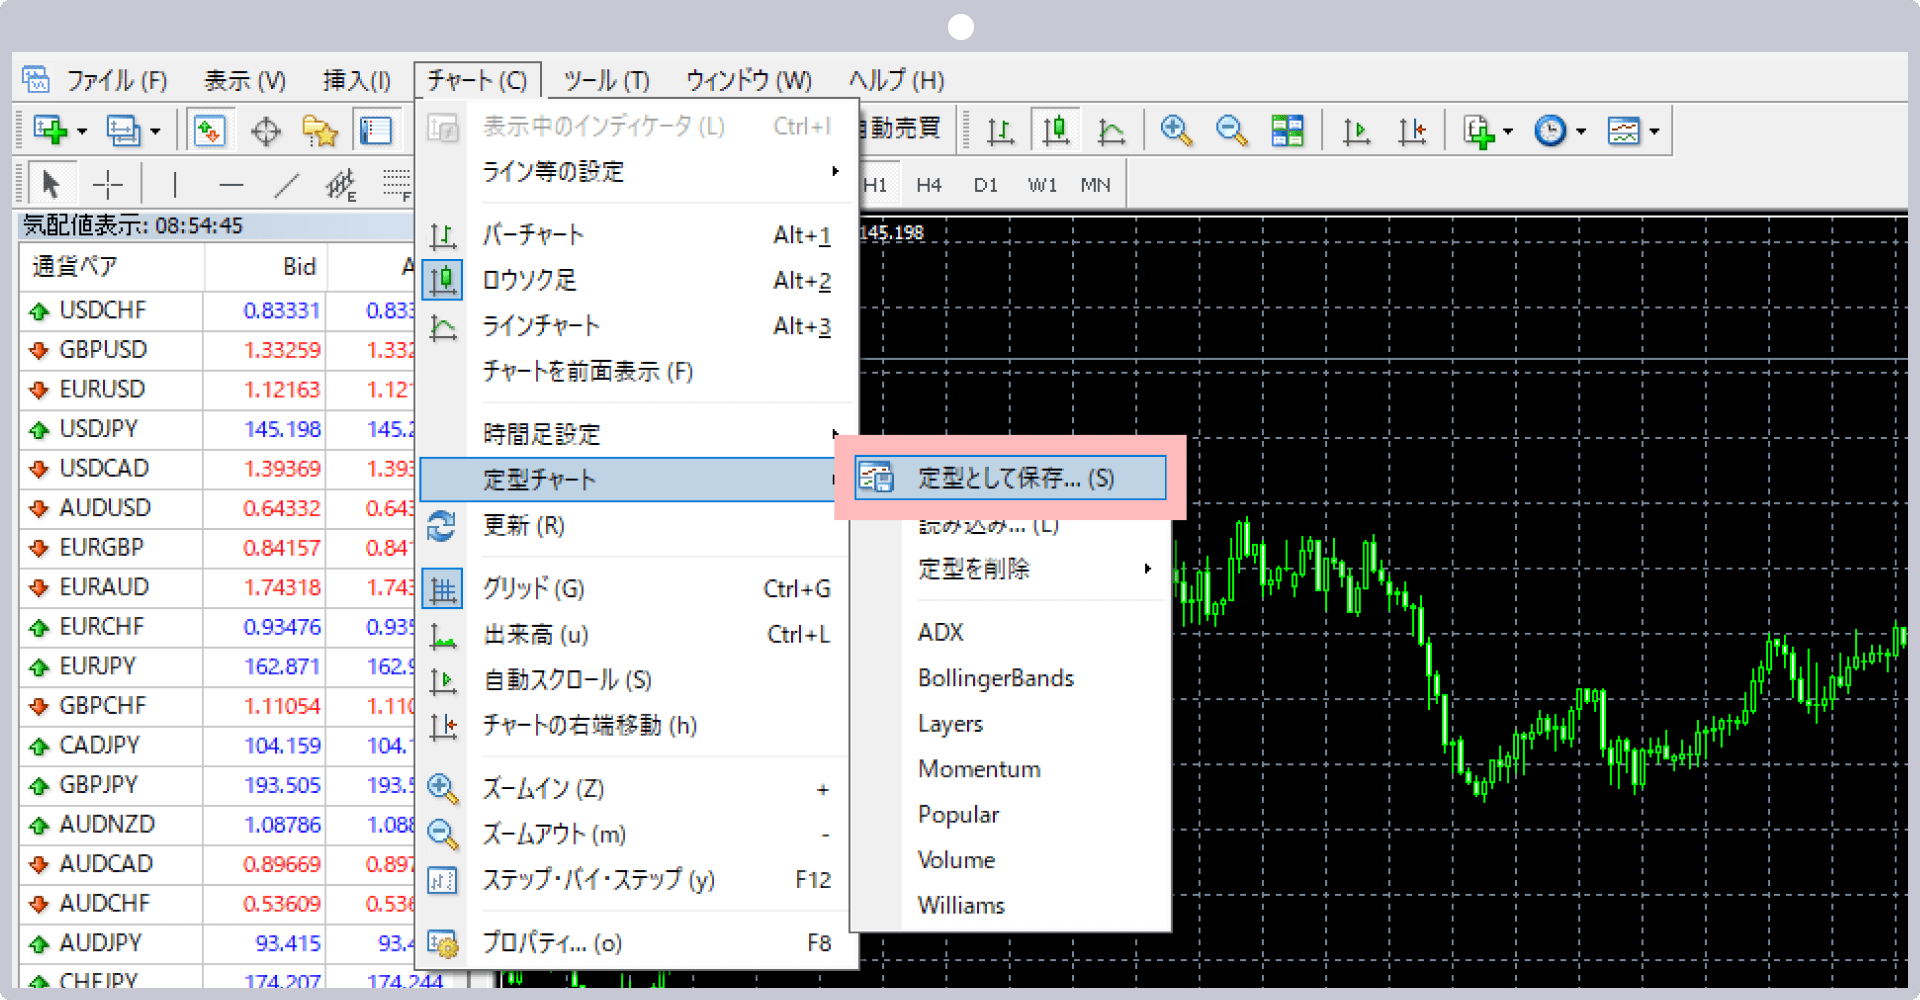The height and width of the screenshot is (1000, 1920).
Task: Switch to the H4 timeframe tab
Action: point(928,184)
